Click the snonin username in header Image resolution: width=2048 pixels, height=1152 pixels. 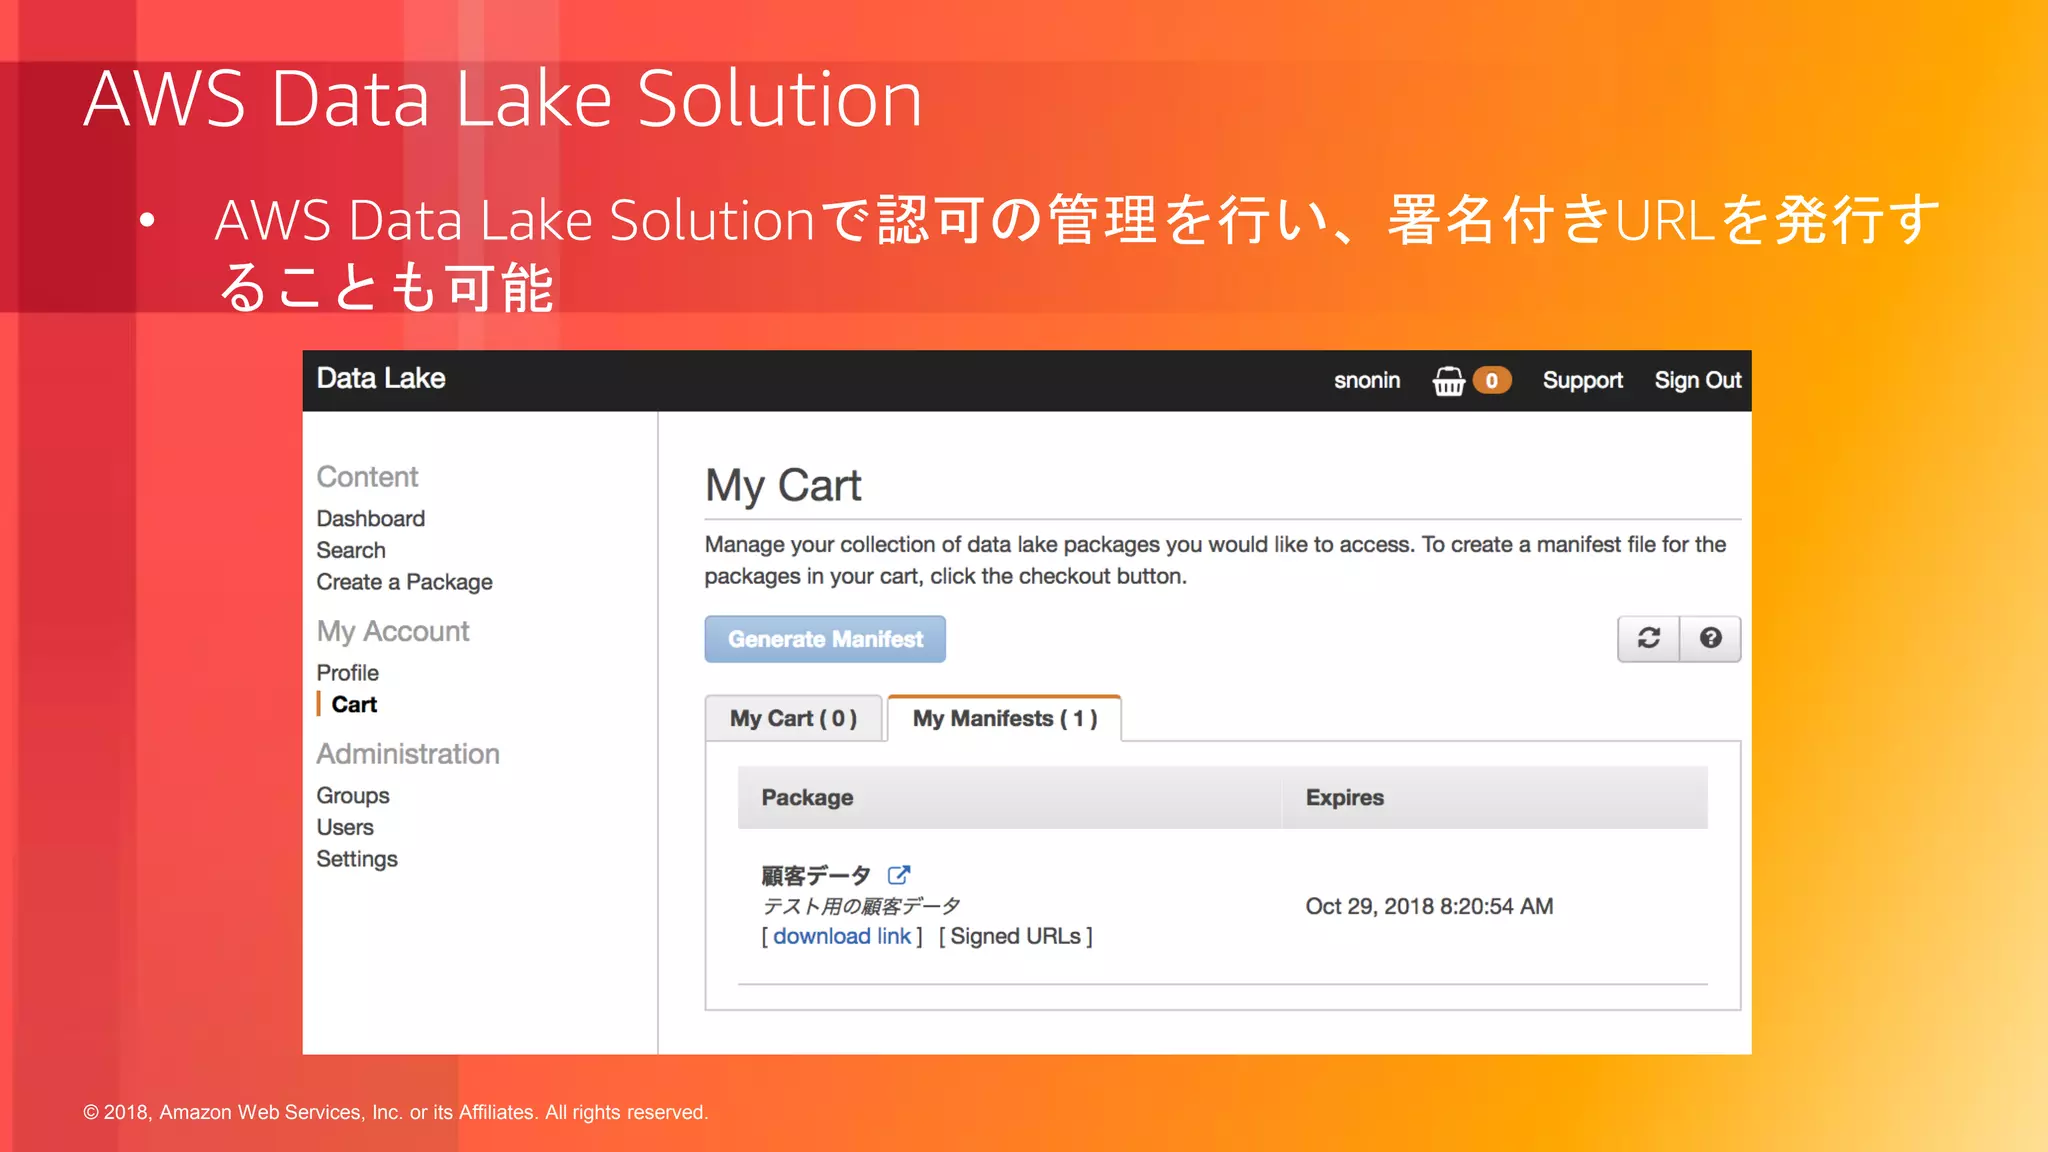point(1366,380)
